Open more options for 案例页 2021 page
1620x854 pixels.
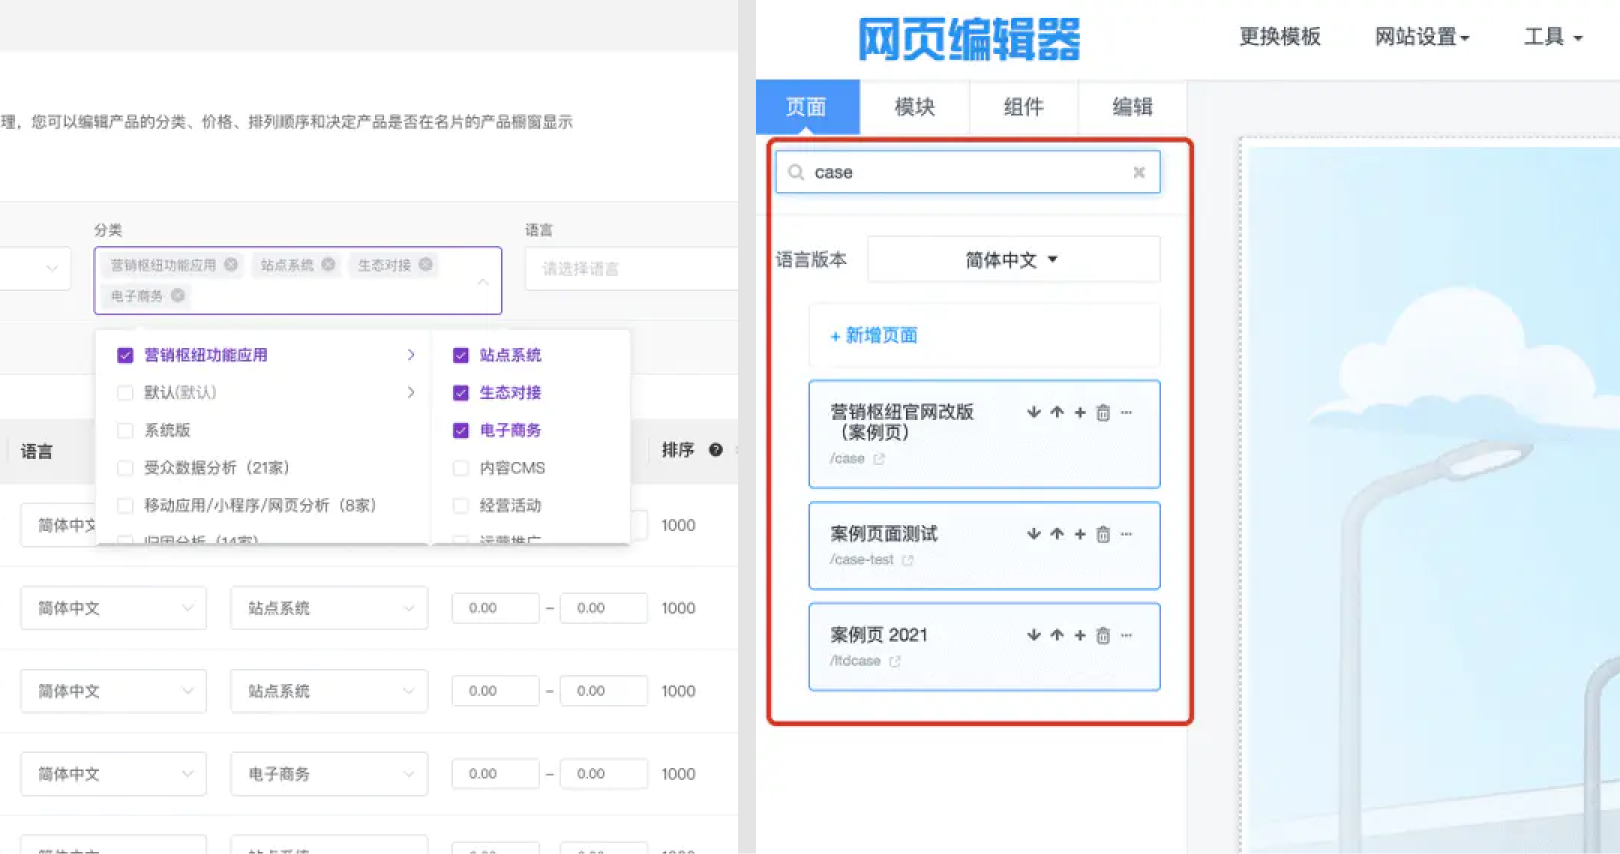1126,635
